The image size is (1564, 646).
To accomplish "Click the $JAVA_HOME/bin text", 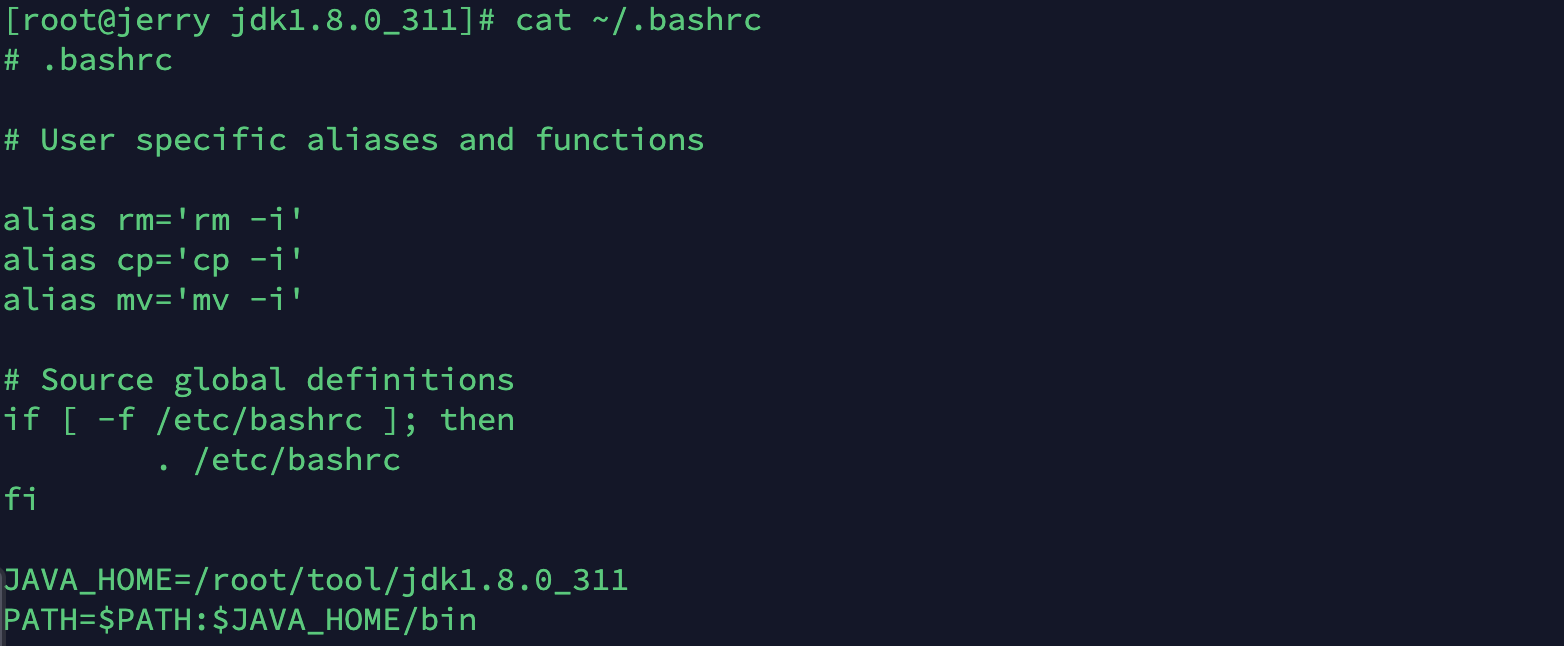I will 344,620.
